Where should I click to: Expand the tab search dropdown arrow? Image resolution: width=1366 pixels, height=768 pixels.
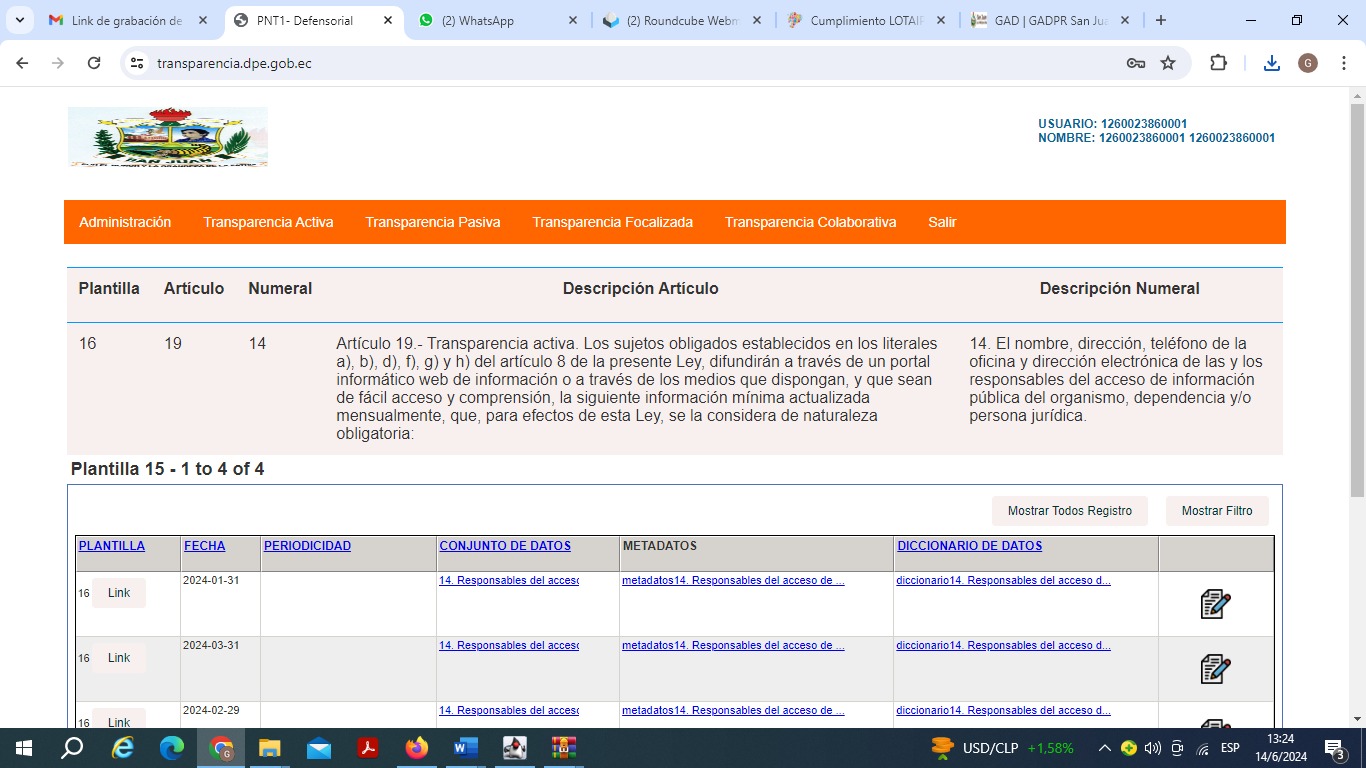point(19,20)
